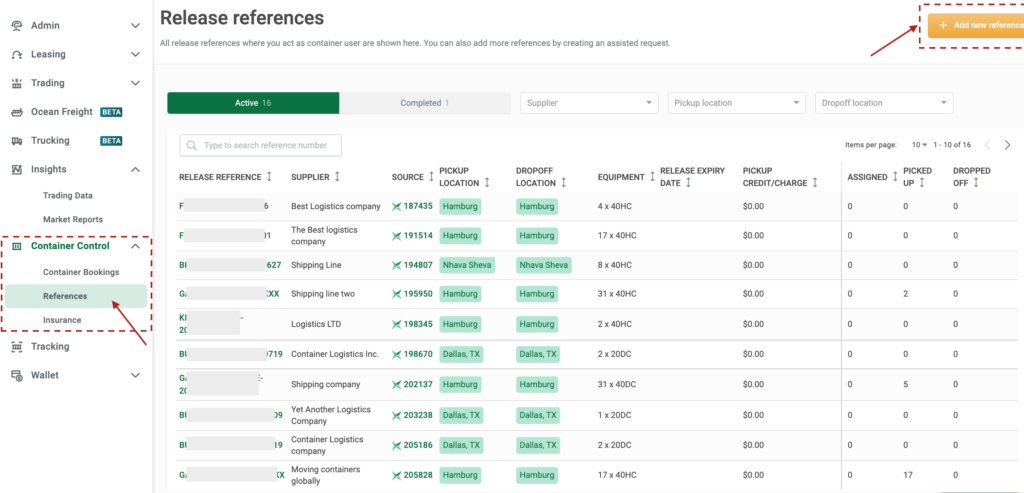This screenshot has width=1024, height=493.
Task: Expand the Leasing menu section
Action: coord(135,54)
